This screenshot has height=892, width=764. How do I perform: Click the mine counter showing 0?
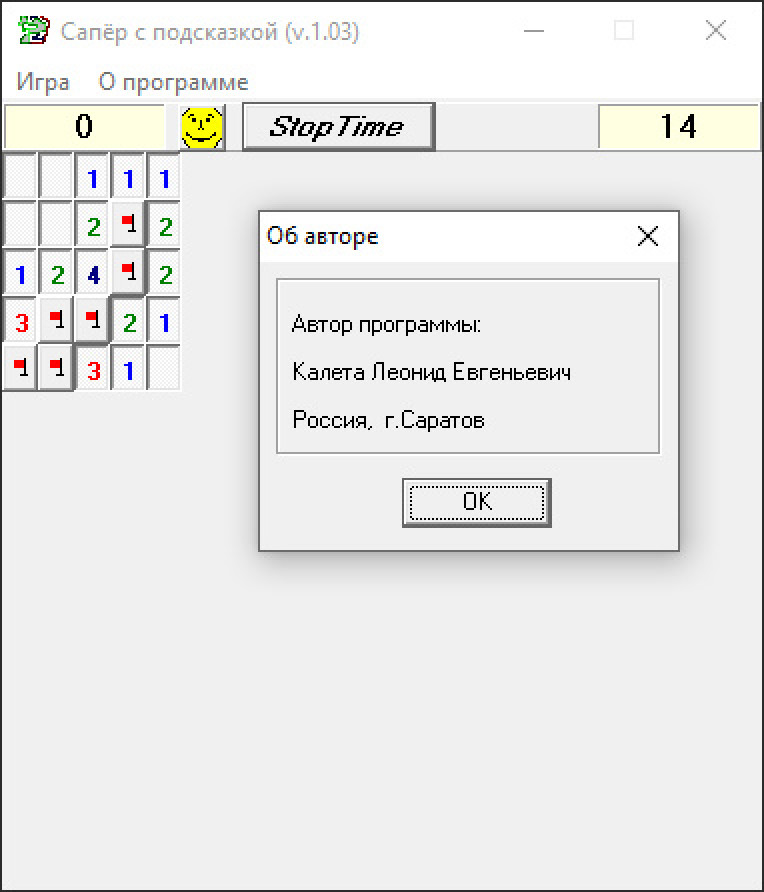[x=84, y=127]
